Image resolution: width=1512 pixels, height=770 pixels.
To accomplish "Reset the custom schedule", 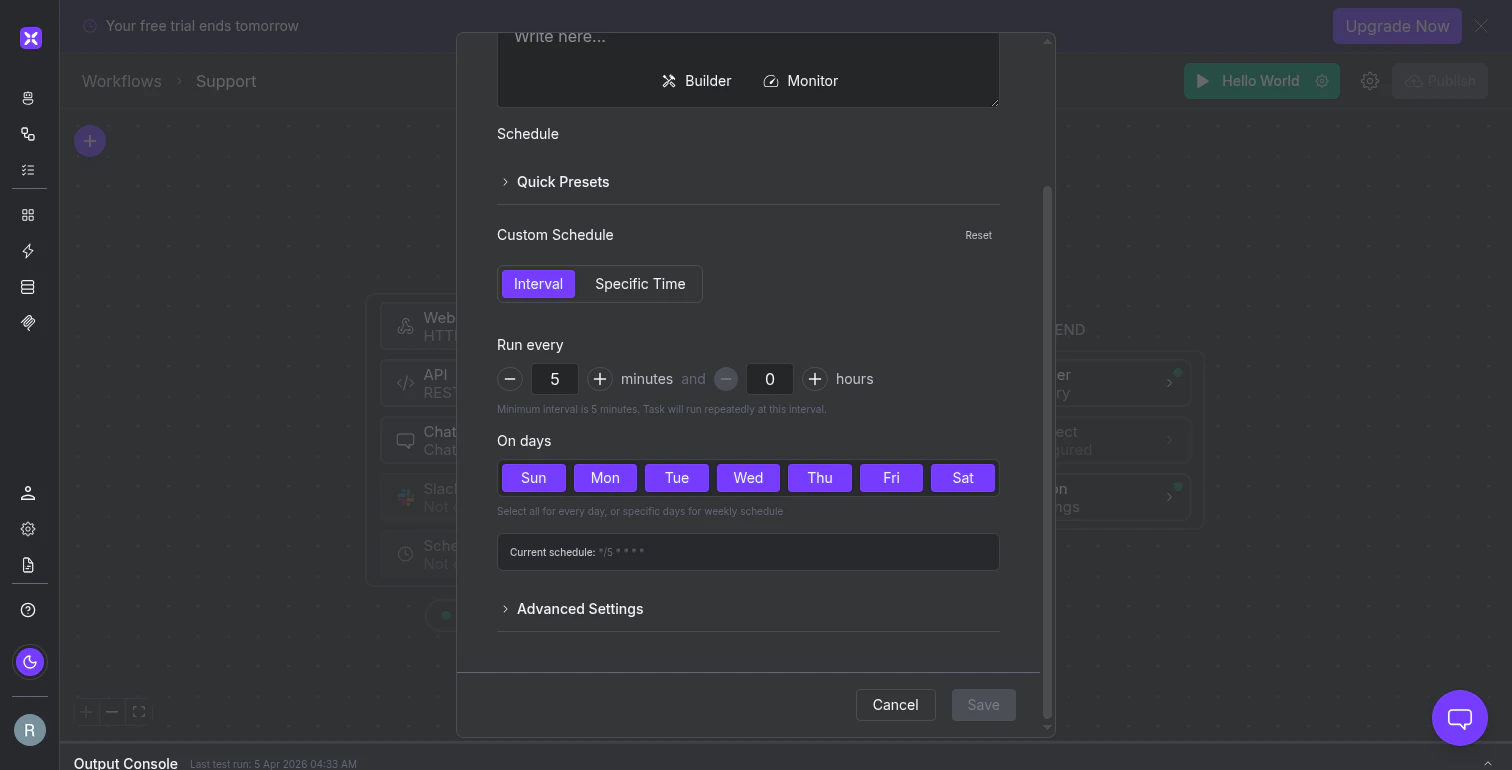I will pyautogui.click(x=978, y=235).
